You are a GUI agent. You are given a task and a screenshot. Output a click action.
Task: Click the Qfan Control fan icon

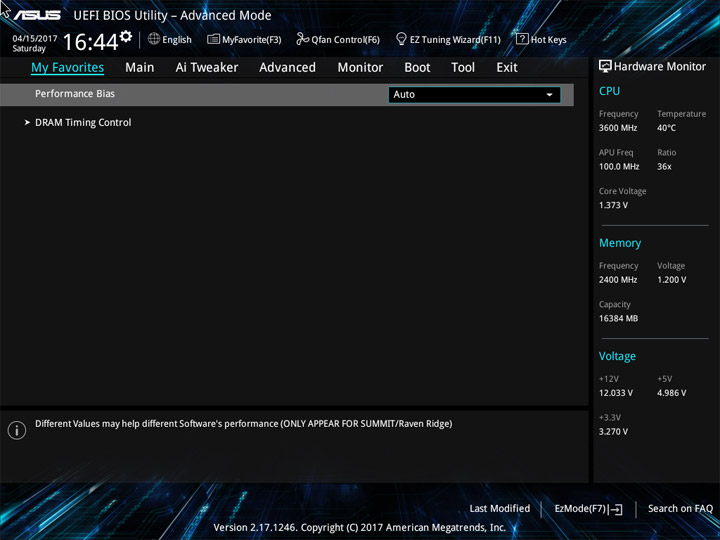pyautogui.click(x=302, y=39)
